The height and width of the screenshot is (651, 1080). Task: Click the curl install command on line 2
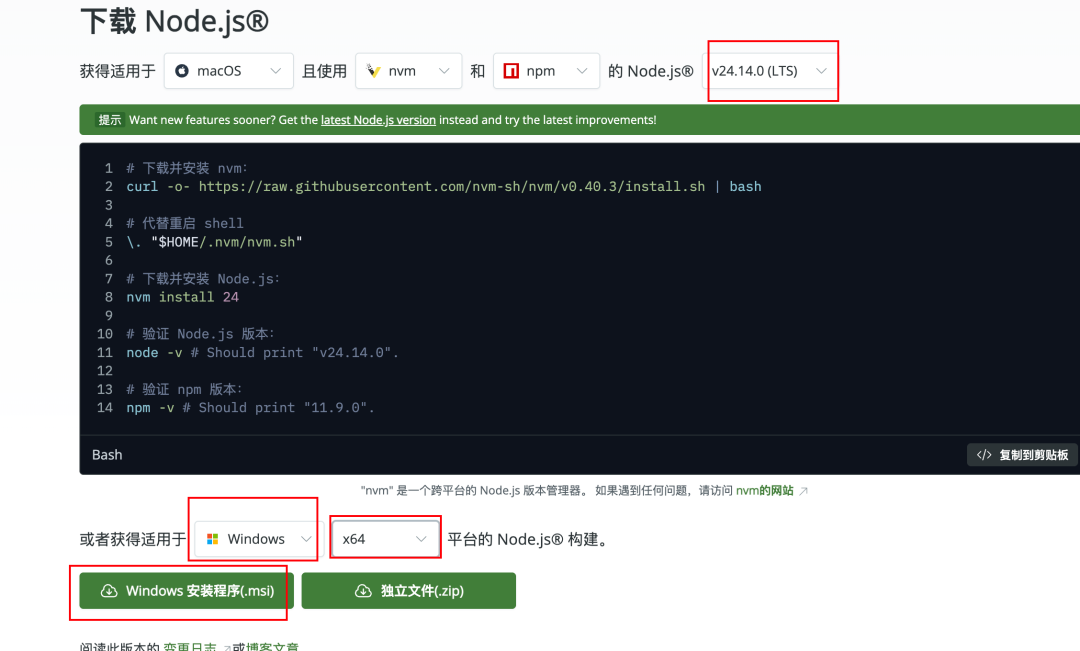point(444,187)
